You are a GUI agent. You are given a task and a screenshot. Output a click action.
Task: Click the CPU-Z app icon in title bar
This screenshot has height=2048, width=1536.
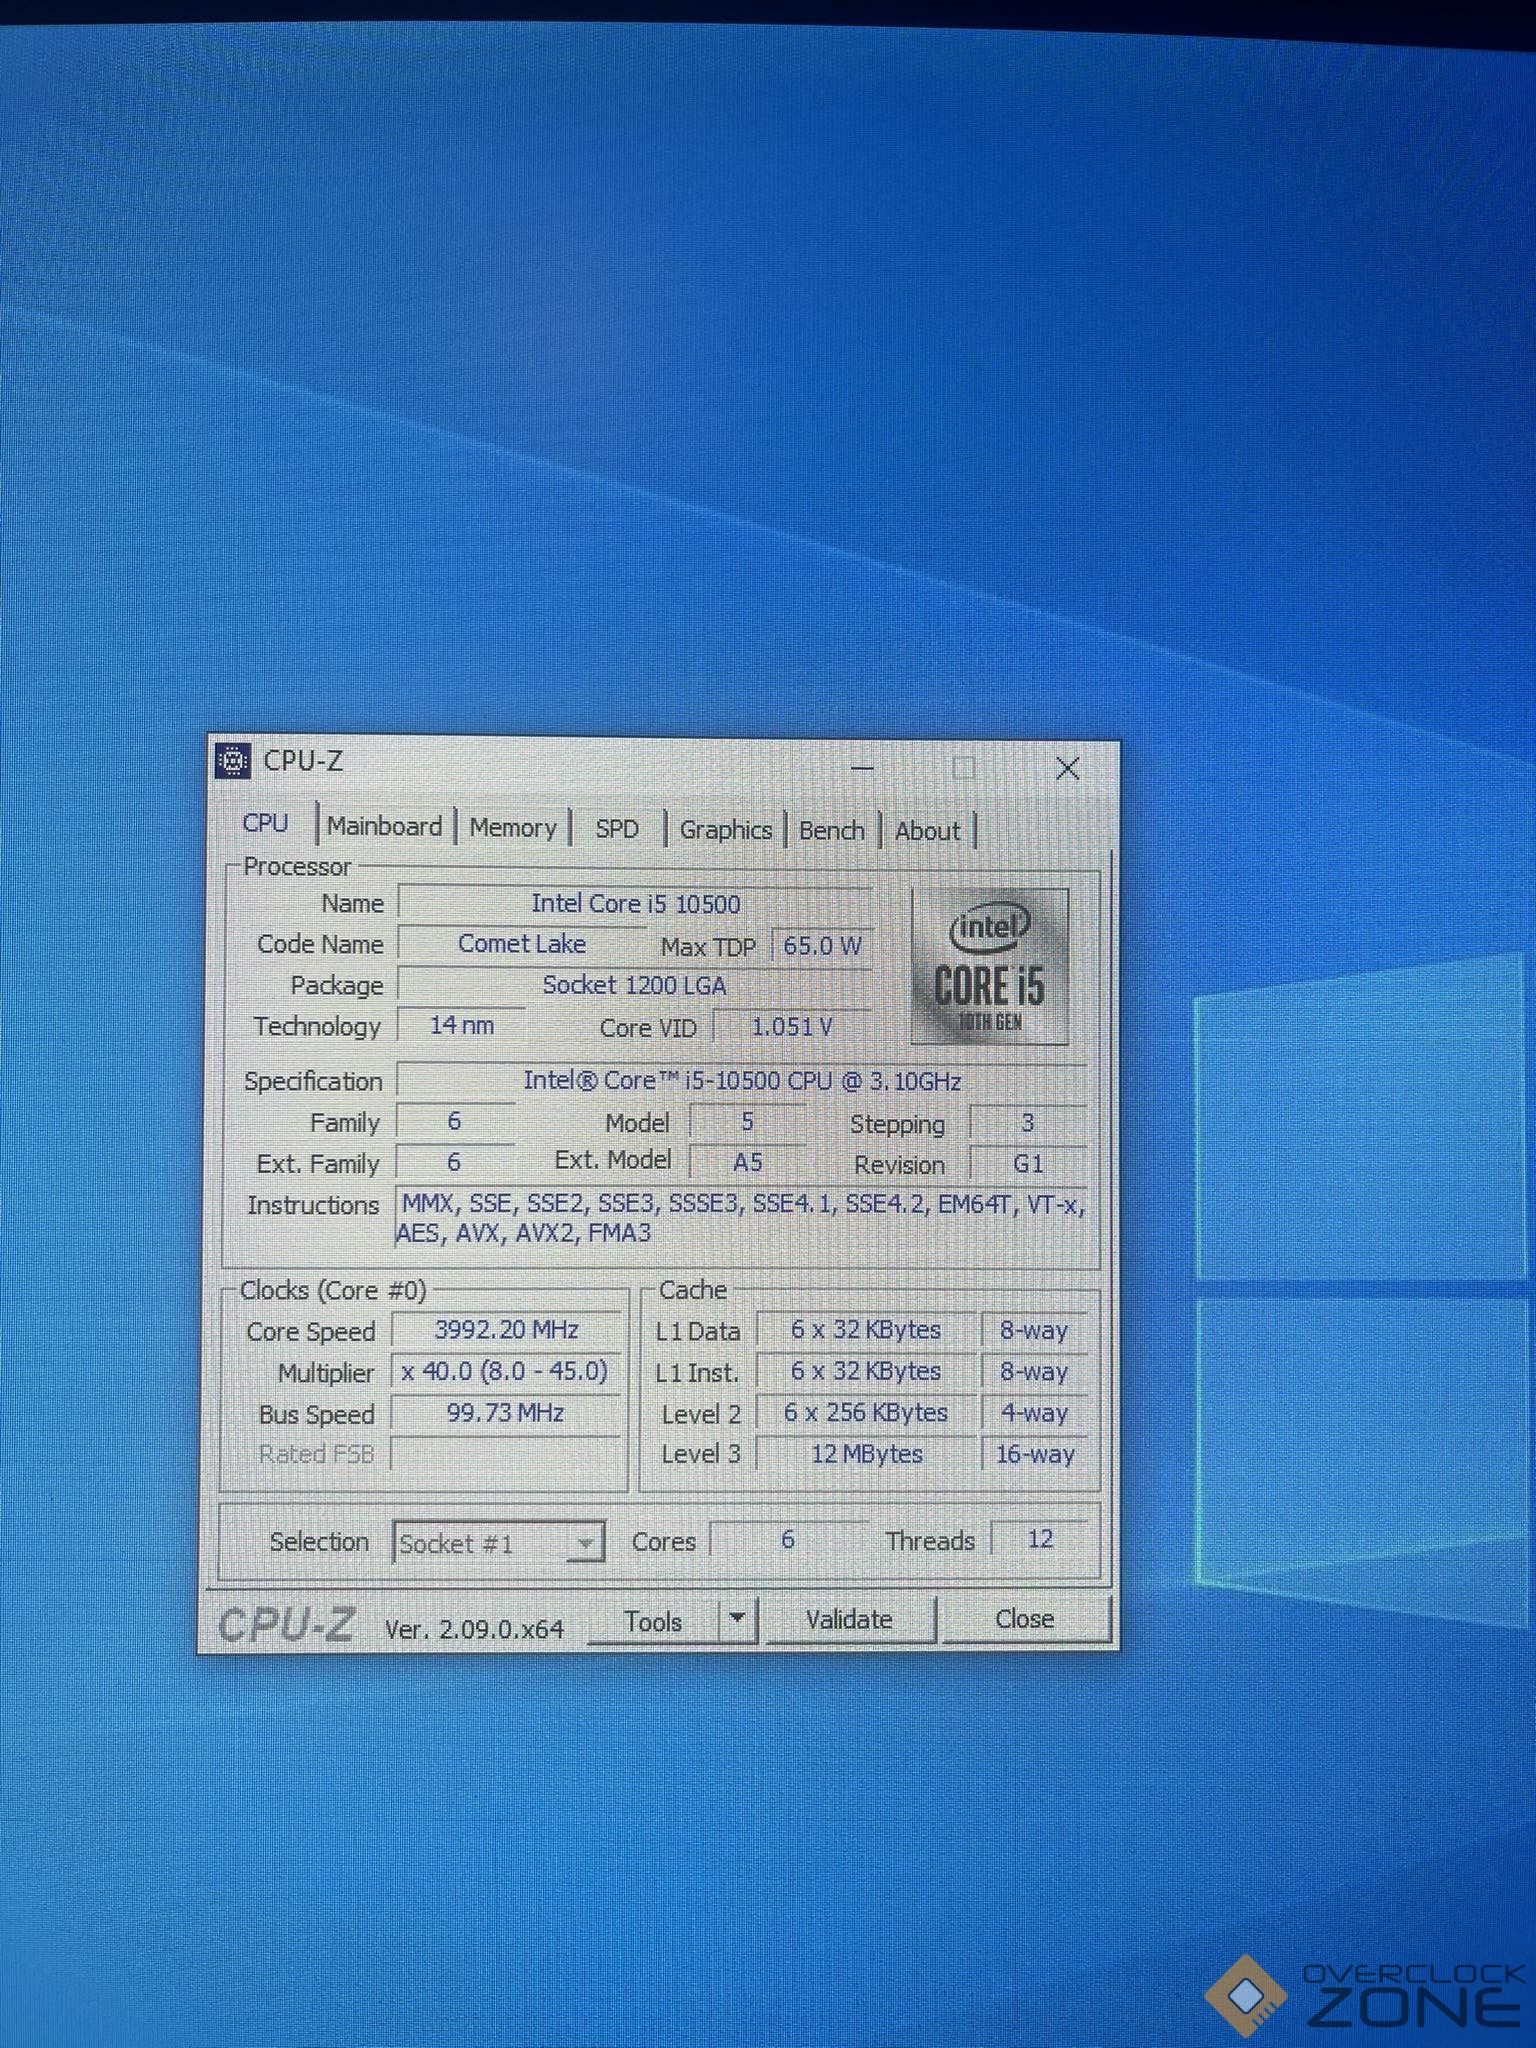pyautogui.click(x=232, y=761)
